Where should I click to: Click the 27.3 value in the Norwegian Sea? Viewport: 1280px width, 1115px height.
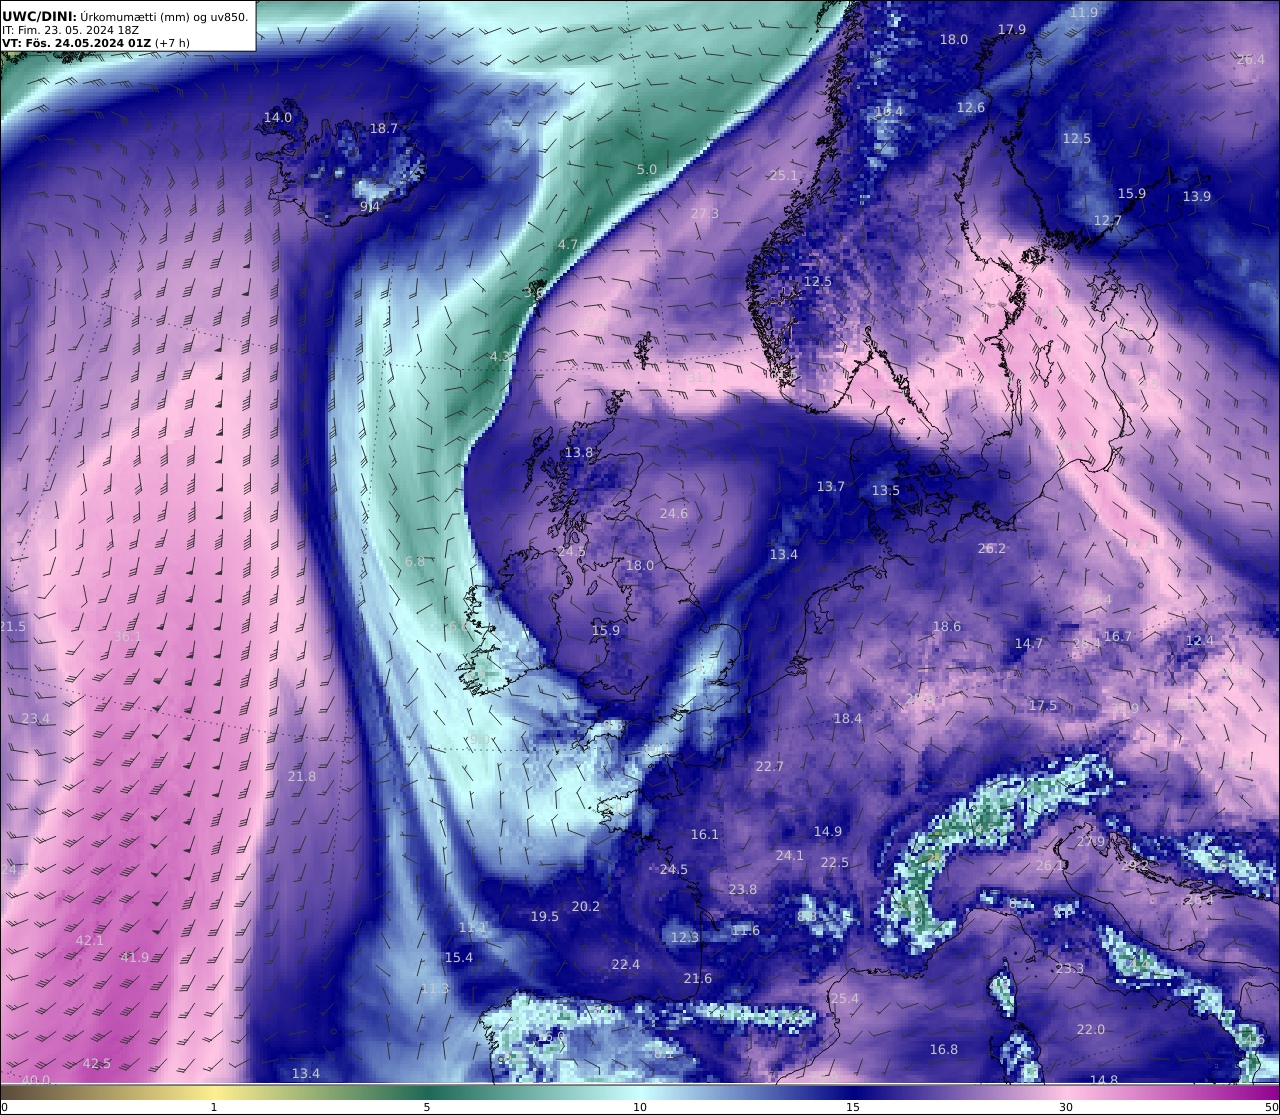tap(705, 213)
